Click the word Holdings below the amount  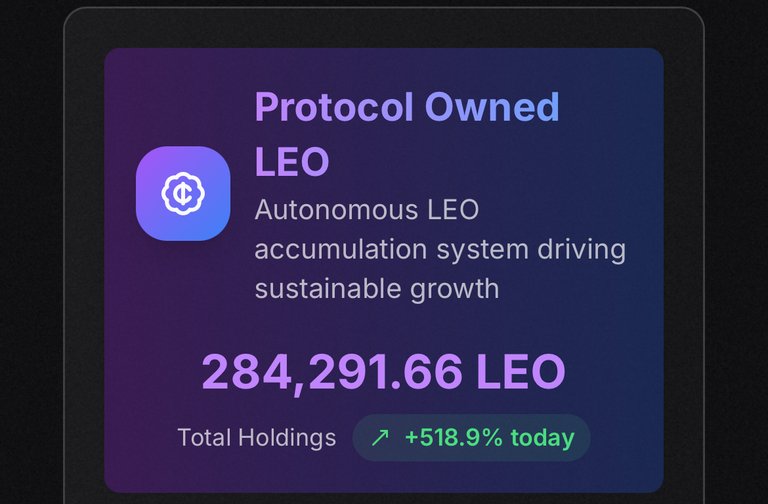tap(287, 437)
